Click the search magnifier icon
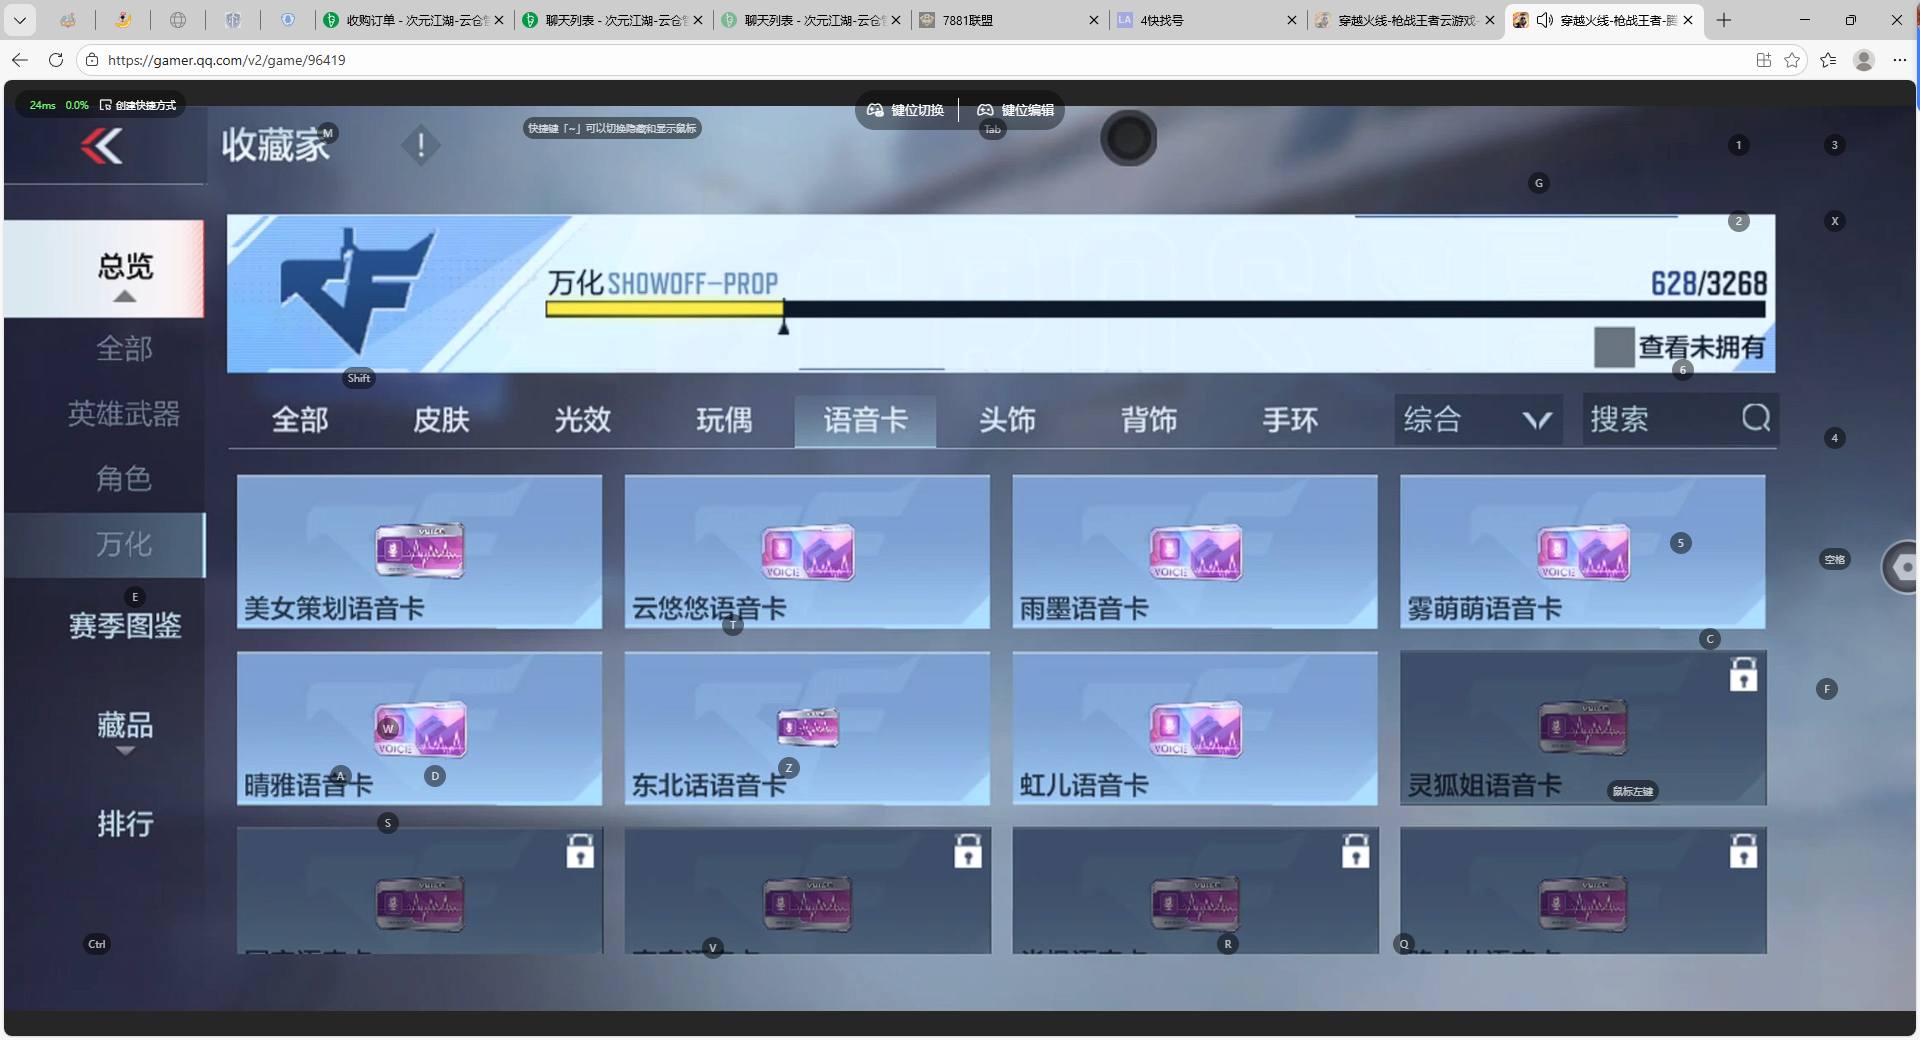 1755,418
